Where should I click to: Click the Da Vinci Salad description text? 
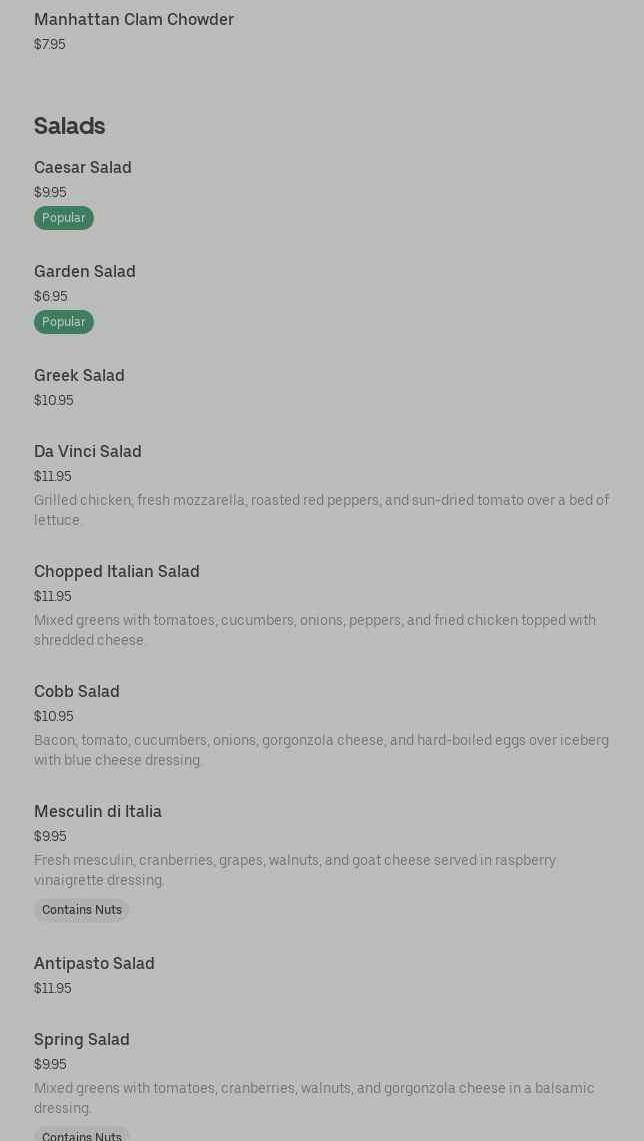tap(321, 510)
